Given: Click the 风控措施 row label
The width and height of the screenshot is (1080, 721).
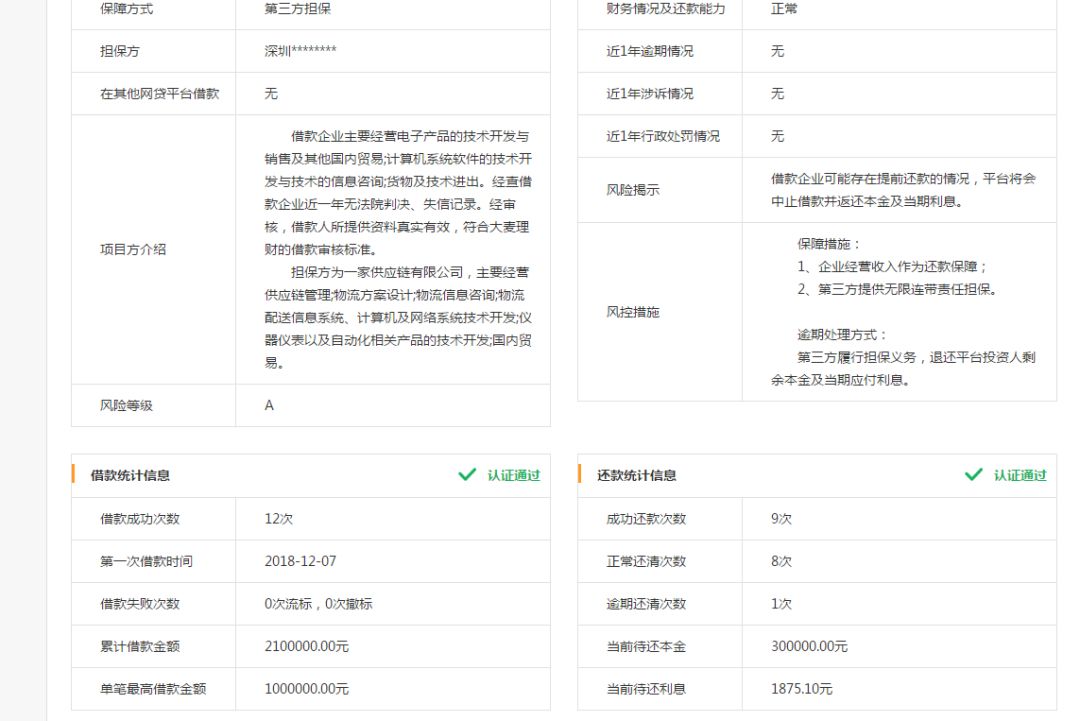Looking at the screenshot, I should [633, 312].
